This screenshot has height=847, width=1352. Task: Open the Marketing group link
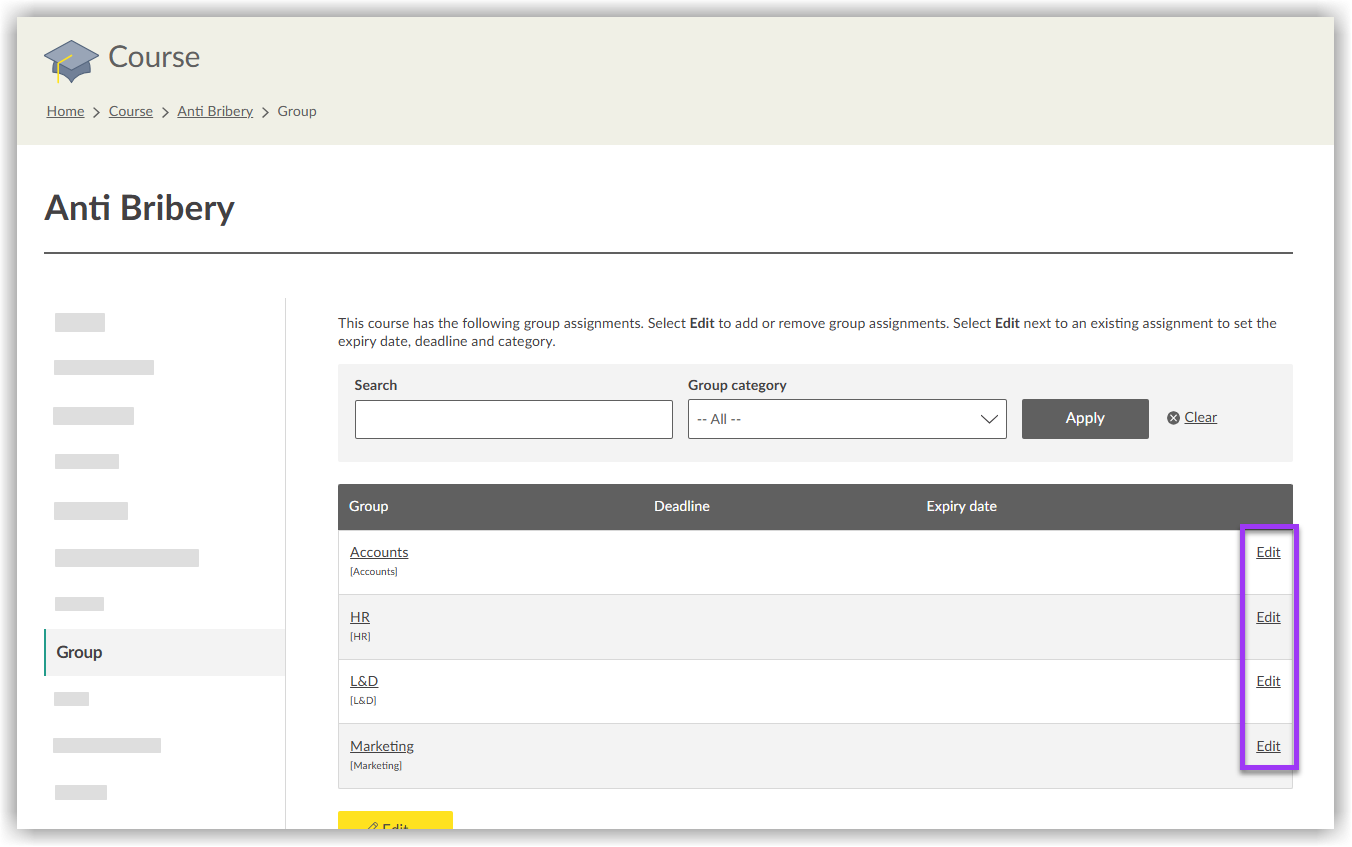pyautogui.click(x=382, y=746)
